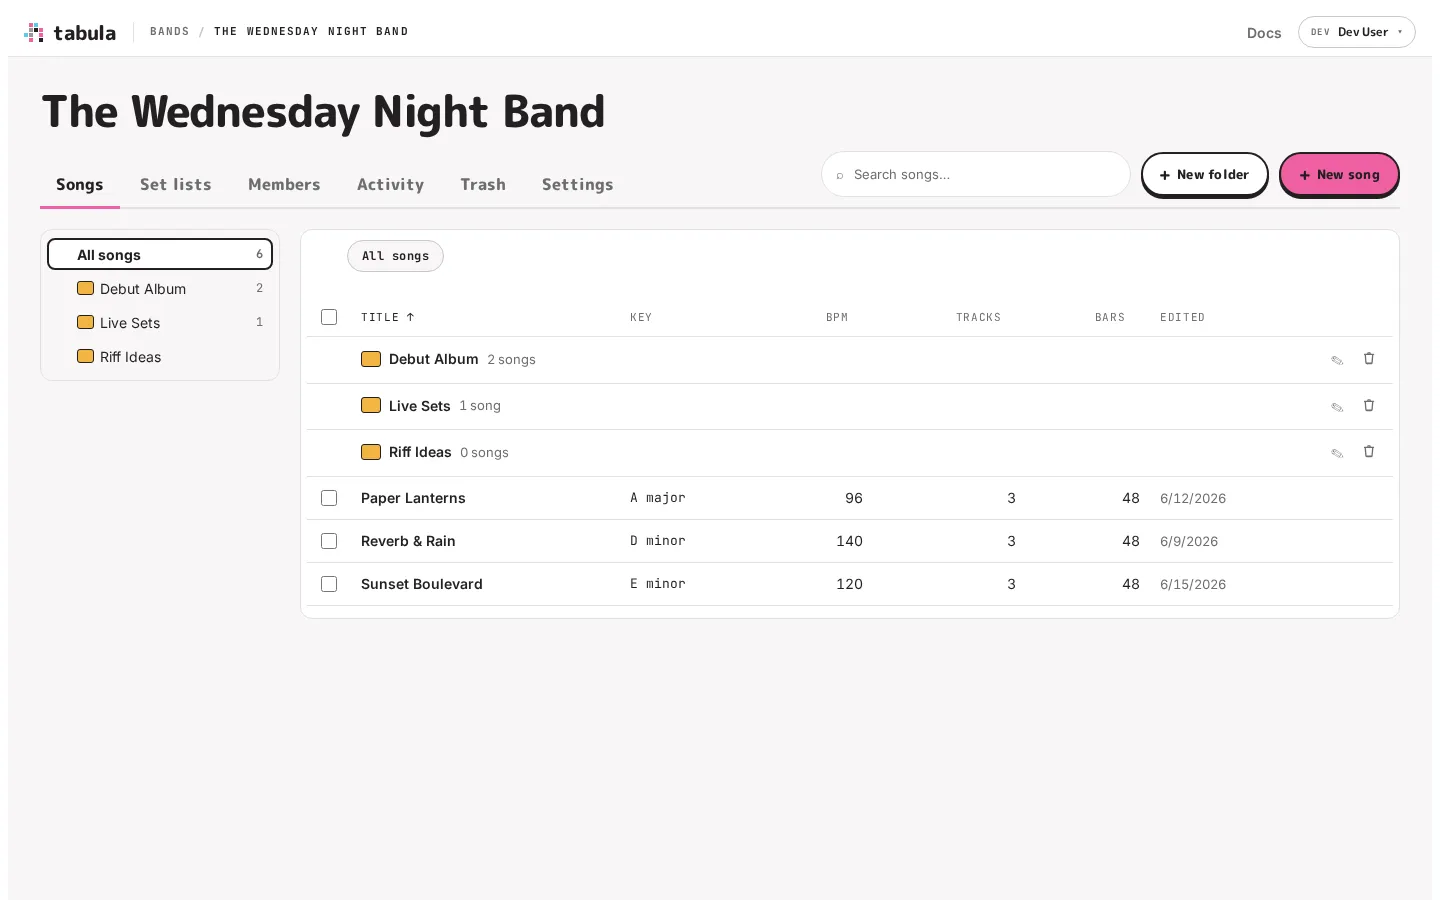Go to the Activity tab

[x=390, y=184]
